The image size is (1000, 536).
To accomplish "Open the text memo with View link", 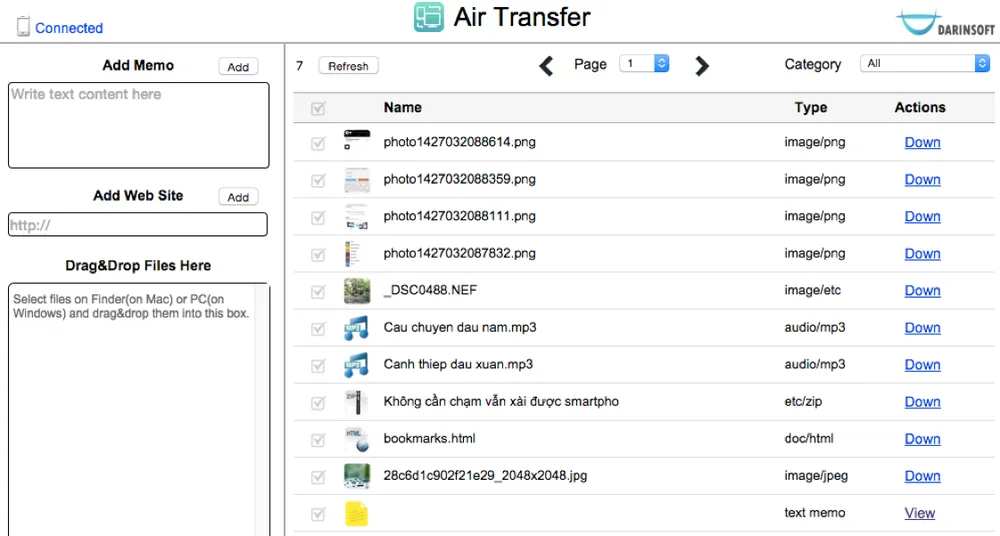I will point(920,512).
